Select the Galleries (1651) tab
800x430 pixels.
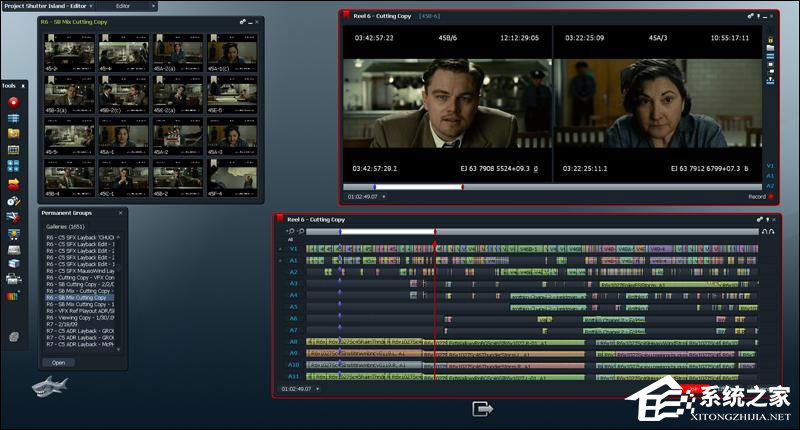tap(65, 226)
